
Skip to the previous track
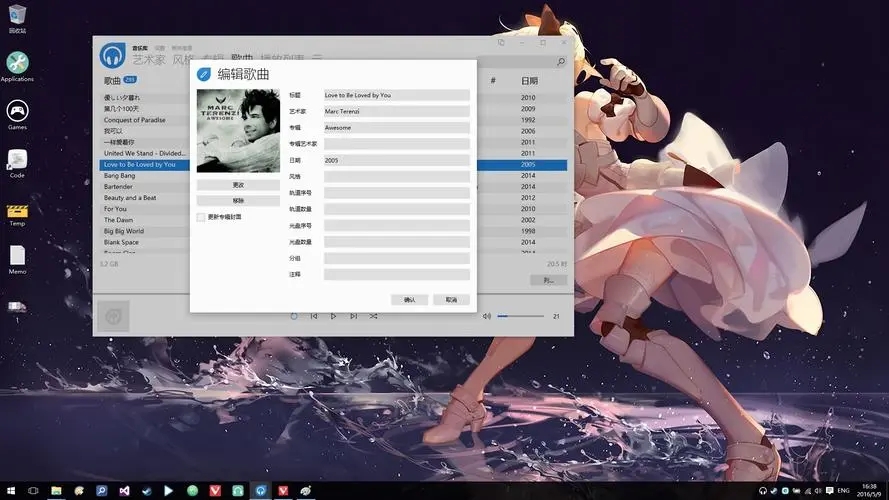(314, 316)
